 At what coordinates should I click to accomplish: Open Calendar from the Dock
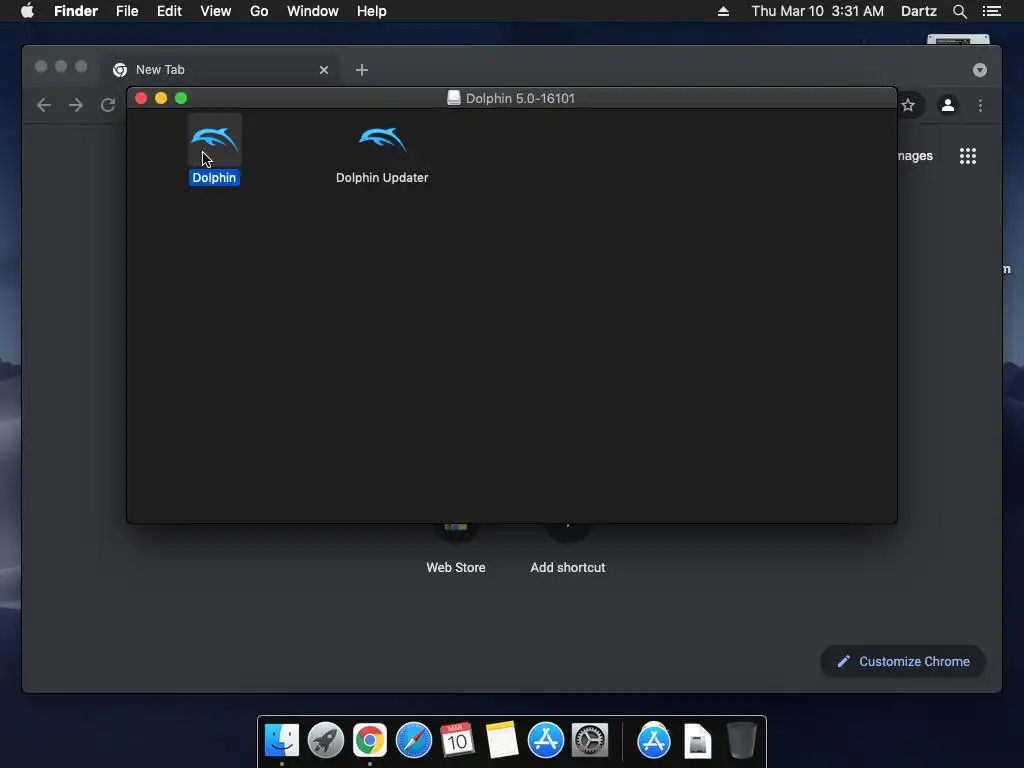click(457, 740)
